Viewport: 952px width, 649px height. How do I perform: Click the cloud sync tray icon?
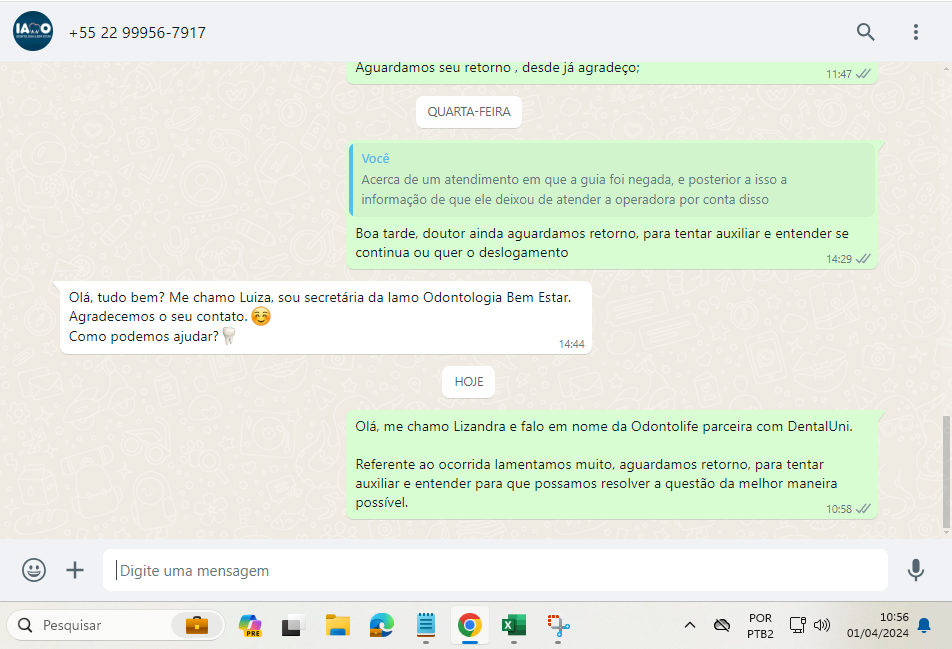[x=722, y=625]
